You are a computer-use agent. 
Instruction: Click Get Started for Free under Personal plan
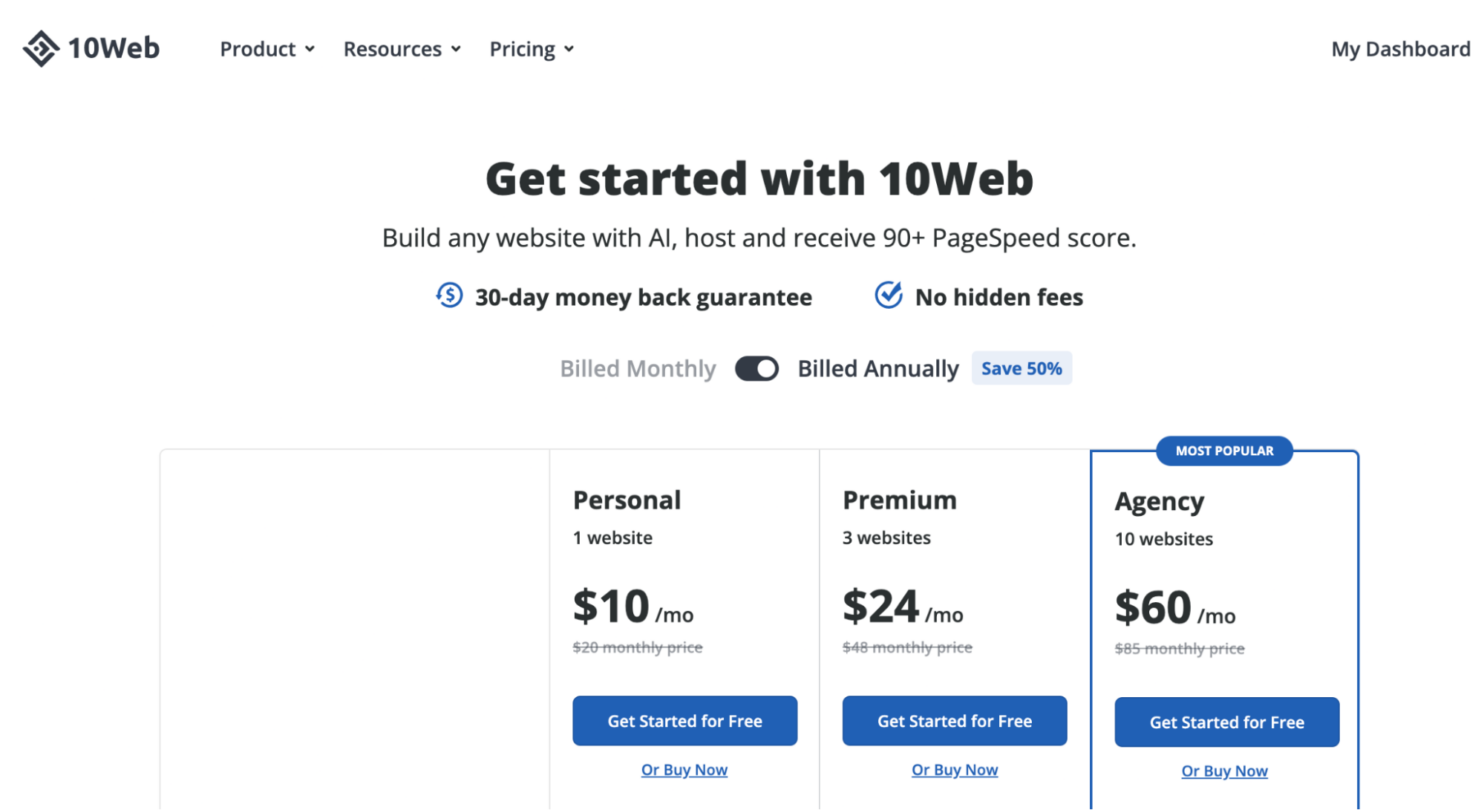point(684,720)
